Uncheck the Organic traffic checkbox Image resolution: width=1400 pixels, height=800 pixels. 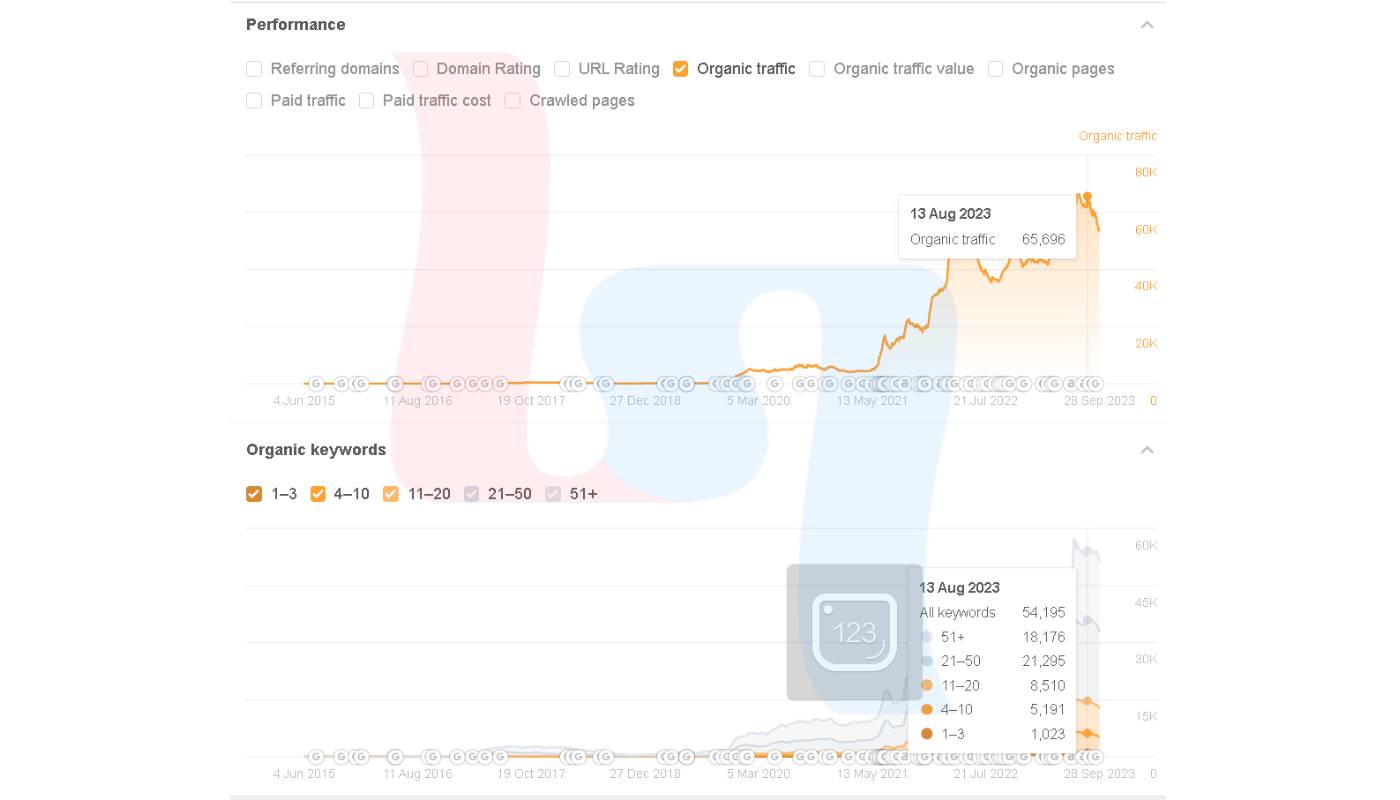click(x=681, y=69)
